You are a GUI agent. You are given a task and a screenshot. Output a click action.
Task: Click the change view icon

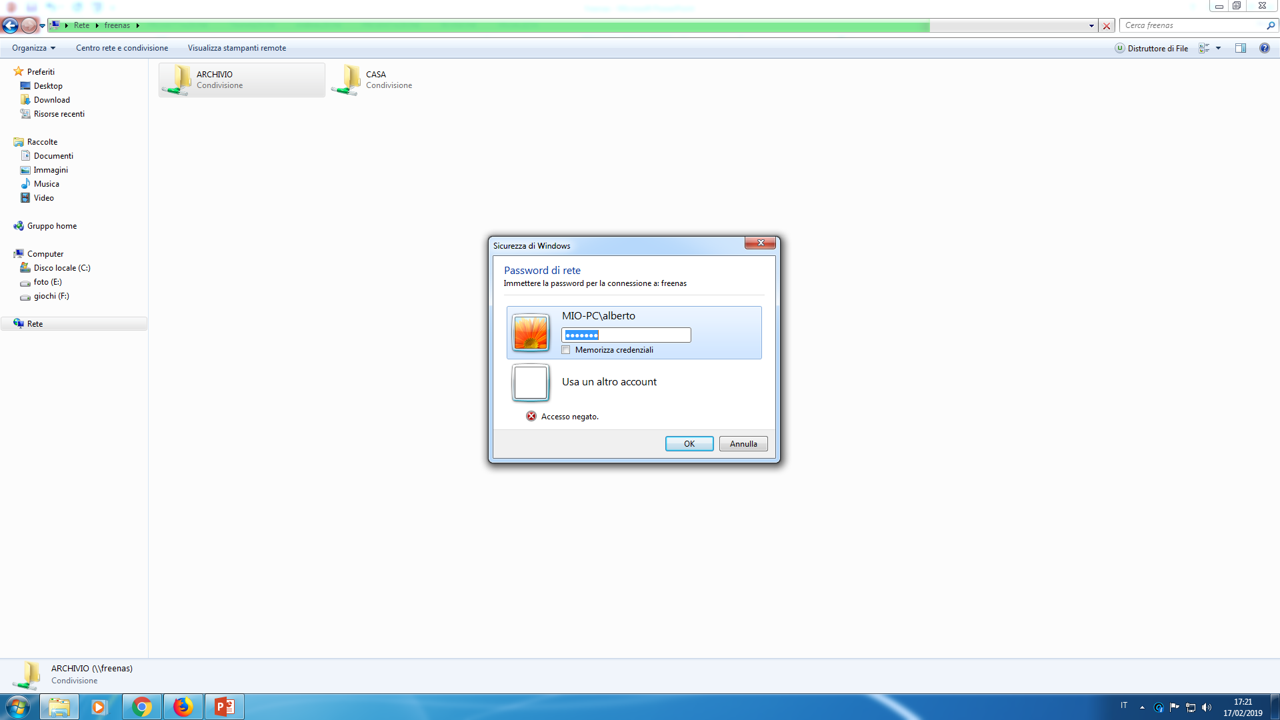[1204, 48]
